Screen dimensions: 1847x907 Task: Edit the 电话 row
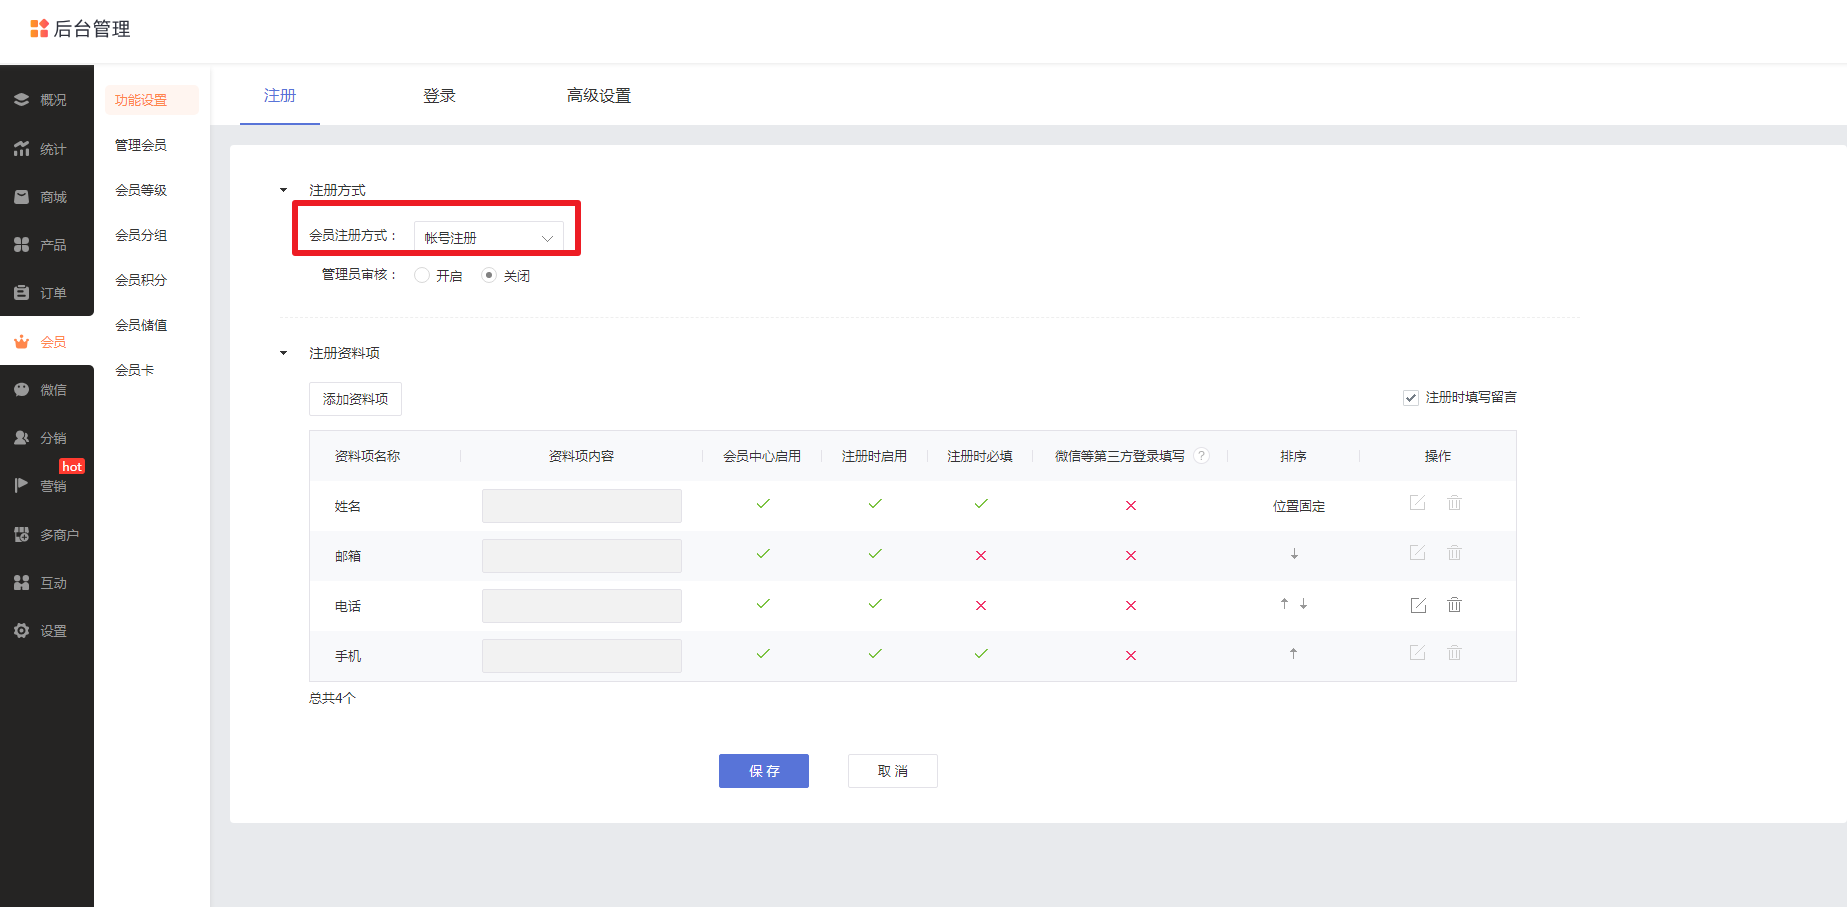point(1418,605)
